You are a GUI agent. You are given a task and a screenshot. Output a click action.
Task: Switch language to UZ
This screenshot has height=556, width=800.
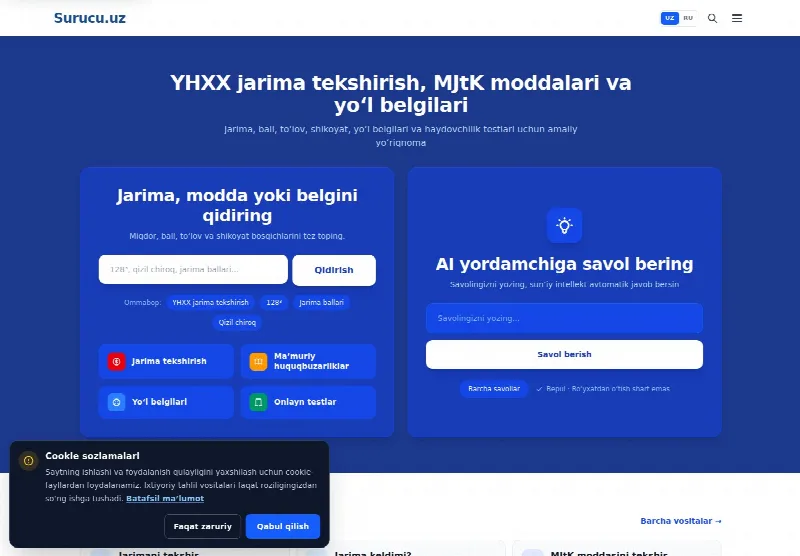point(669,18)
